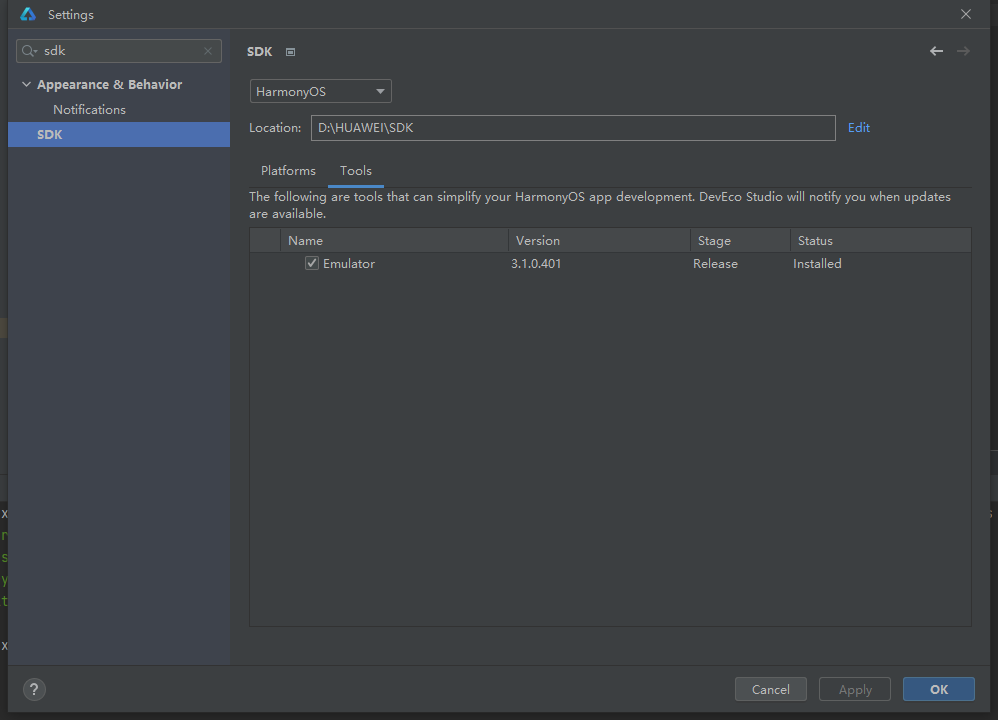Uncheck the Emulator checkbox
Viewport: 998px width, 720px height.
(x=311, y=263)
